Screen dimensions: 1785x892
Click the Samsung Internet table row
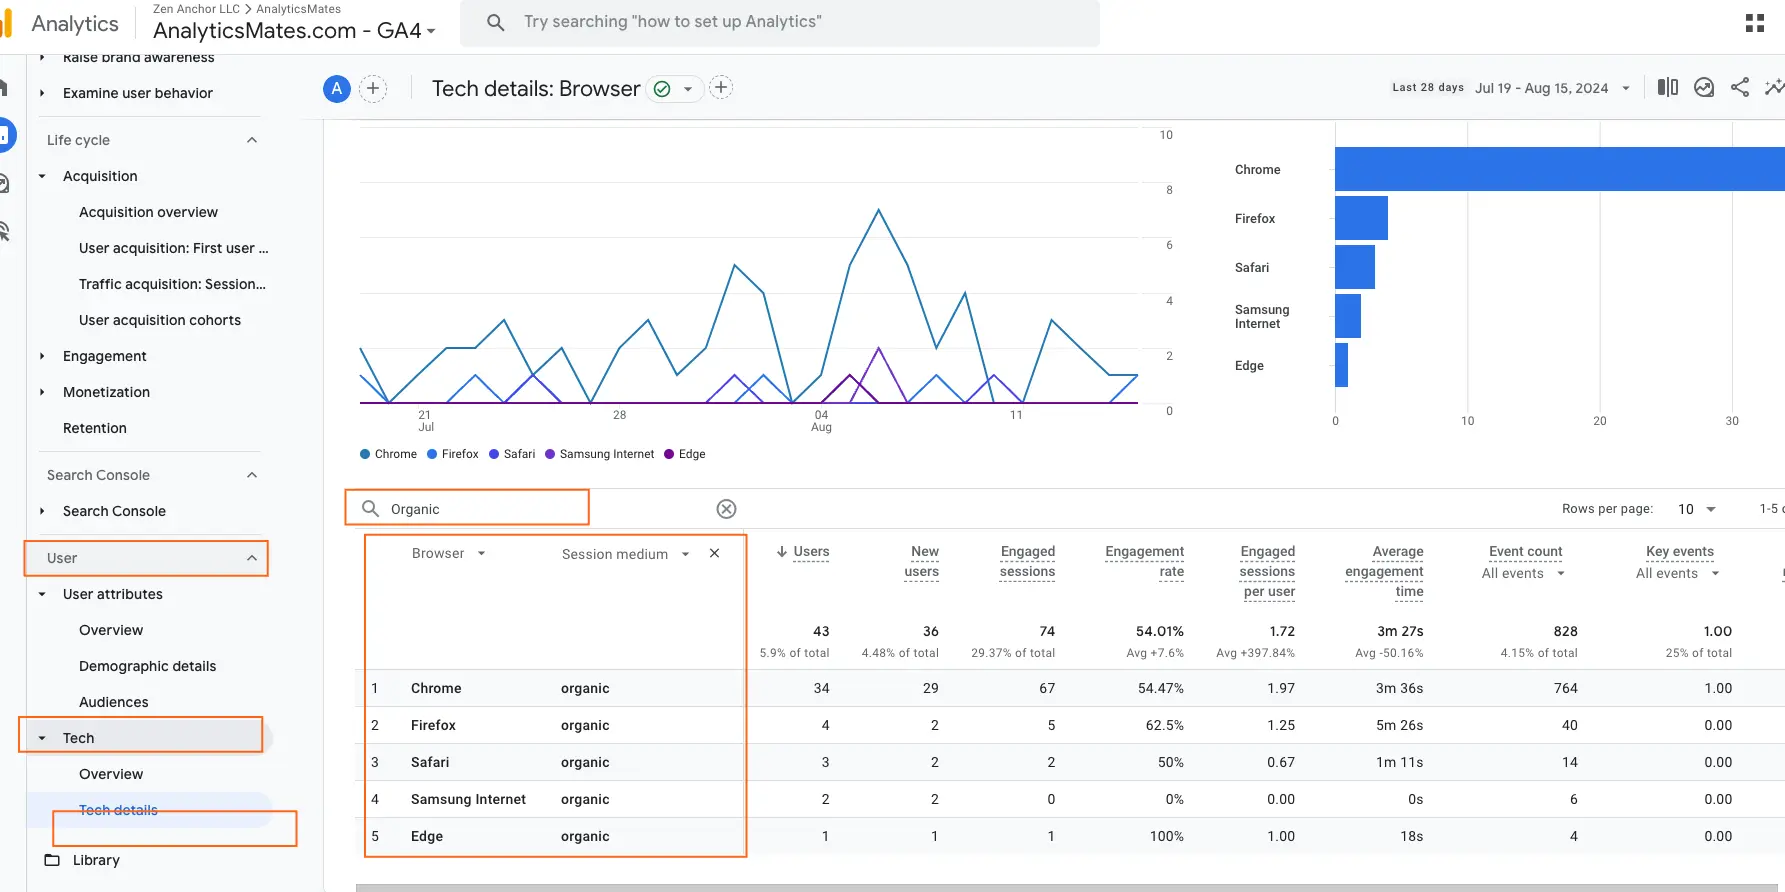[1070, 799]
